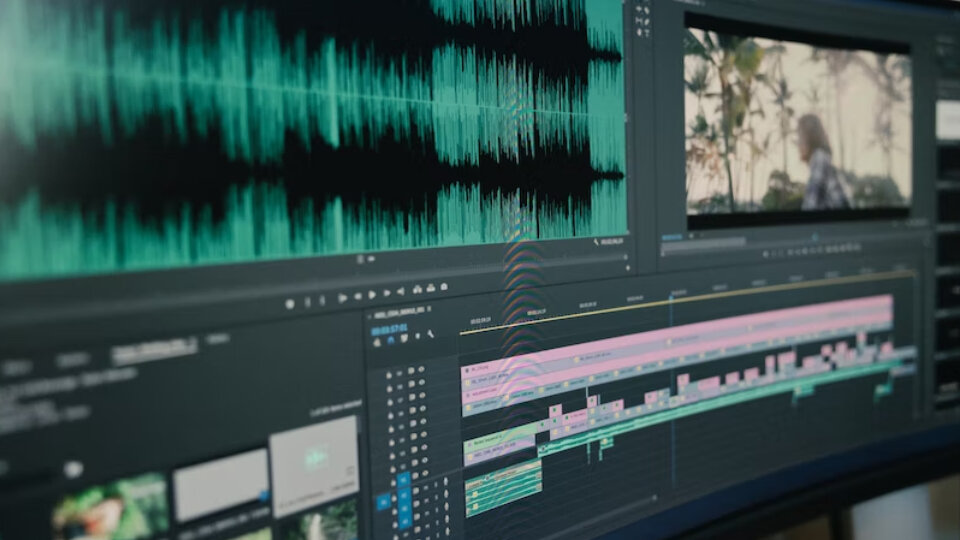
Task: Click the Program monitor blue playhead marker
Action: pyautogui.click(x=815, y=236)
